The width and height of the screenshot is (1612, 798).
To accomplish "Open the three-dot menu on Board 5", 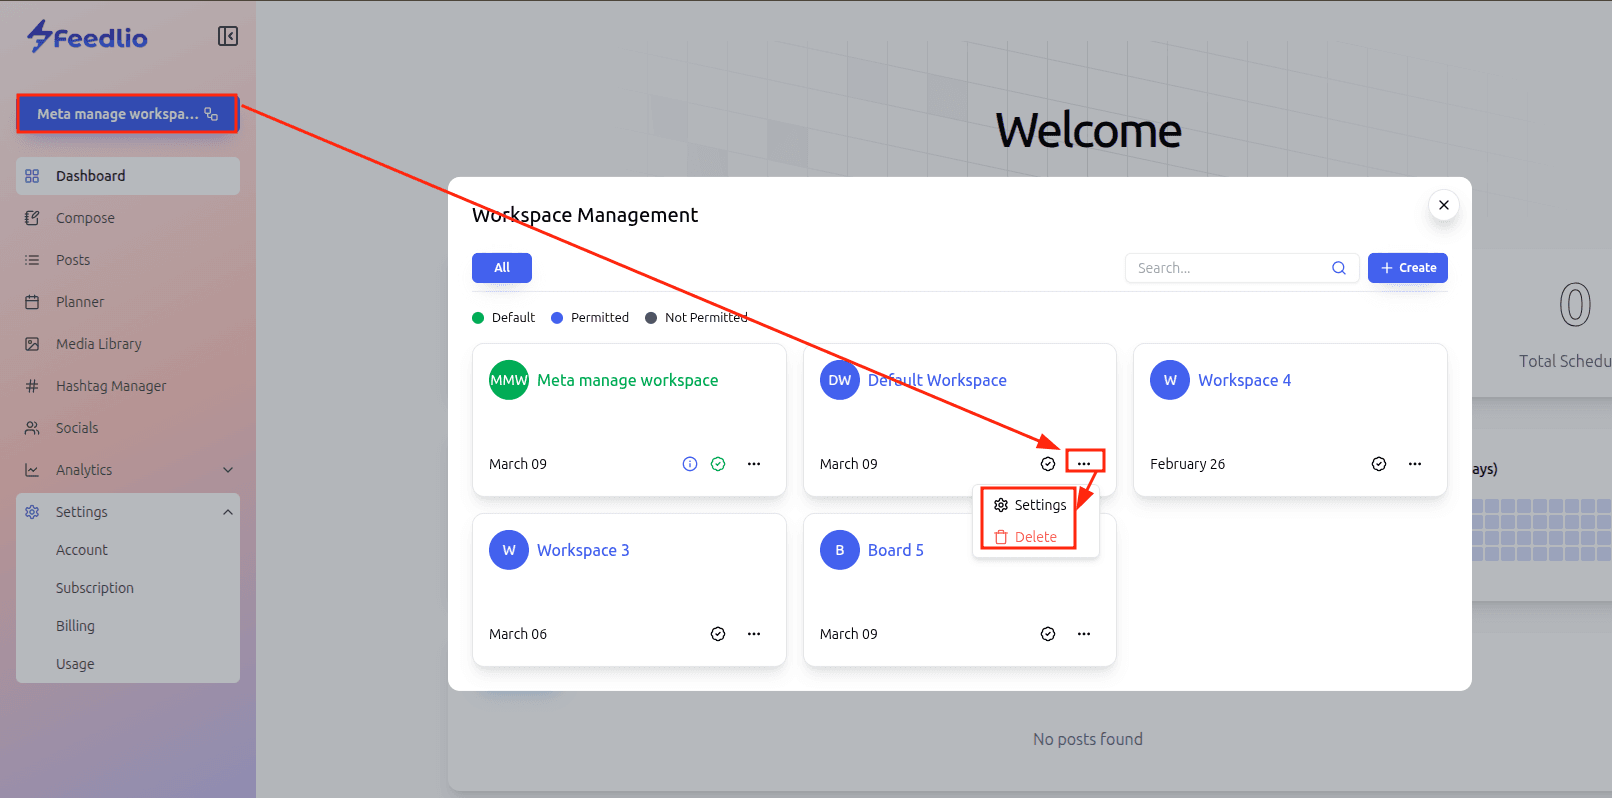I will point(1084,634).
